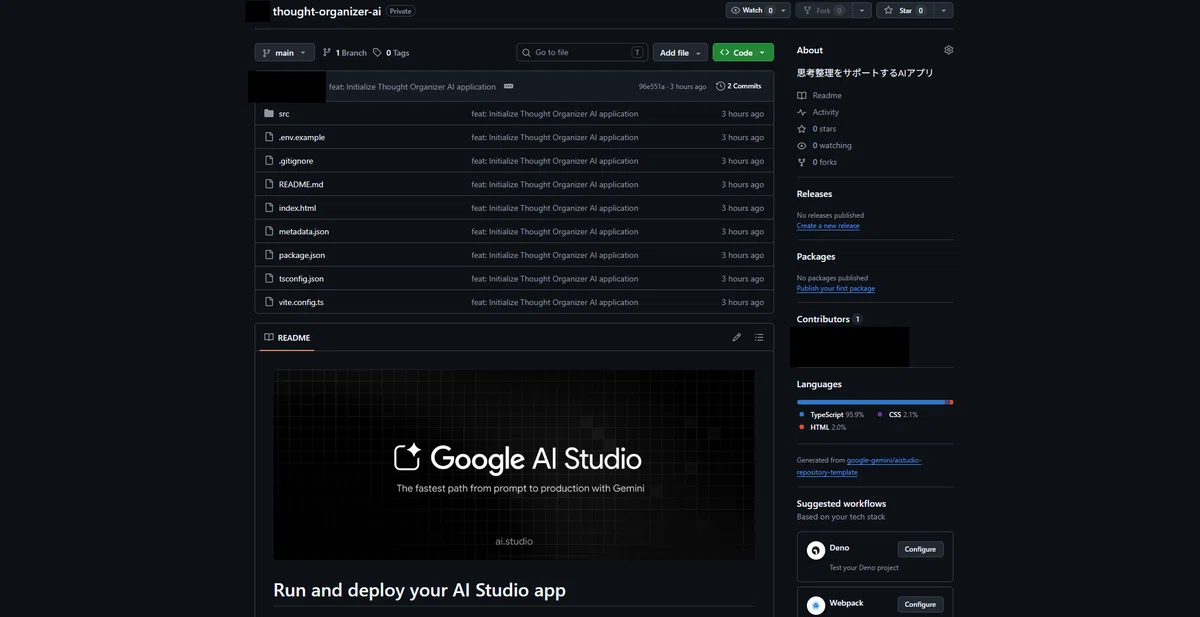The height and width of the screenshot is (617, 1200).
Task: View the 0 watching link
Action: (x=824, y=146)
